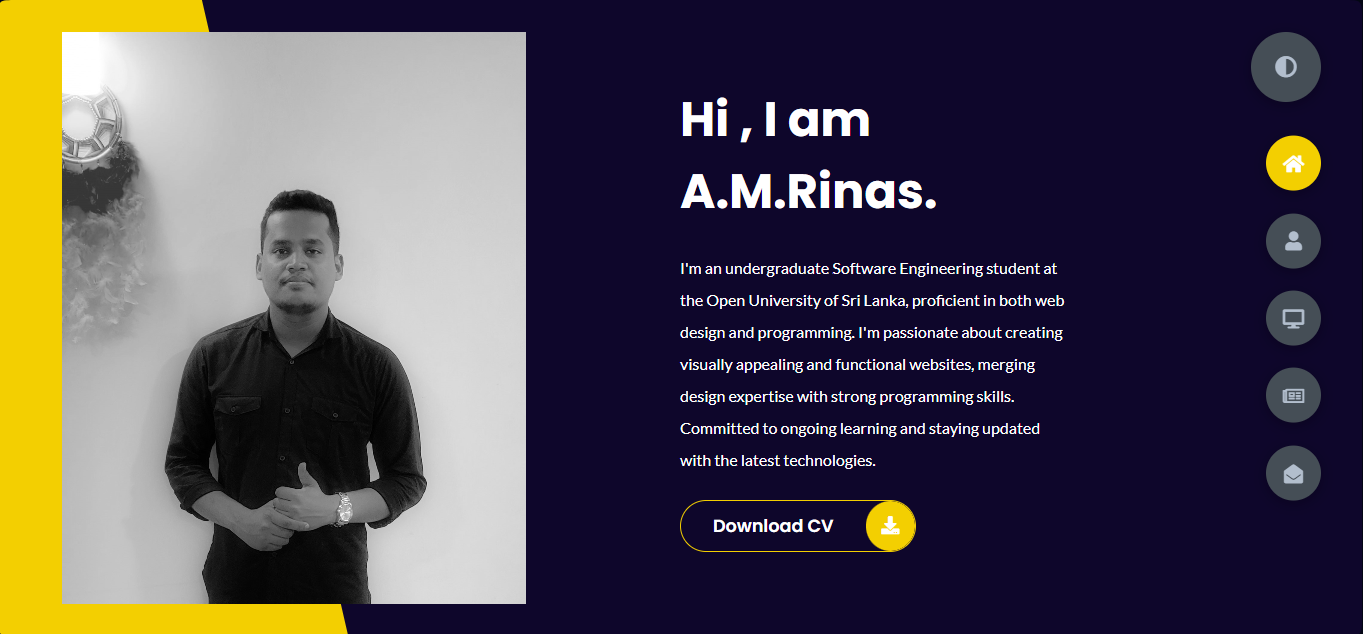Click the wristwatch in the portrait
The image size is (1363, 634).
(x=344, y=509)
